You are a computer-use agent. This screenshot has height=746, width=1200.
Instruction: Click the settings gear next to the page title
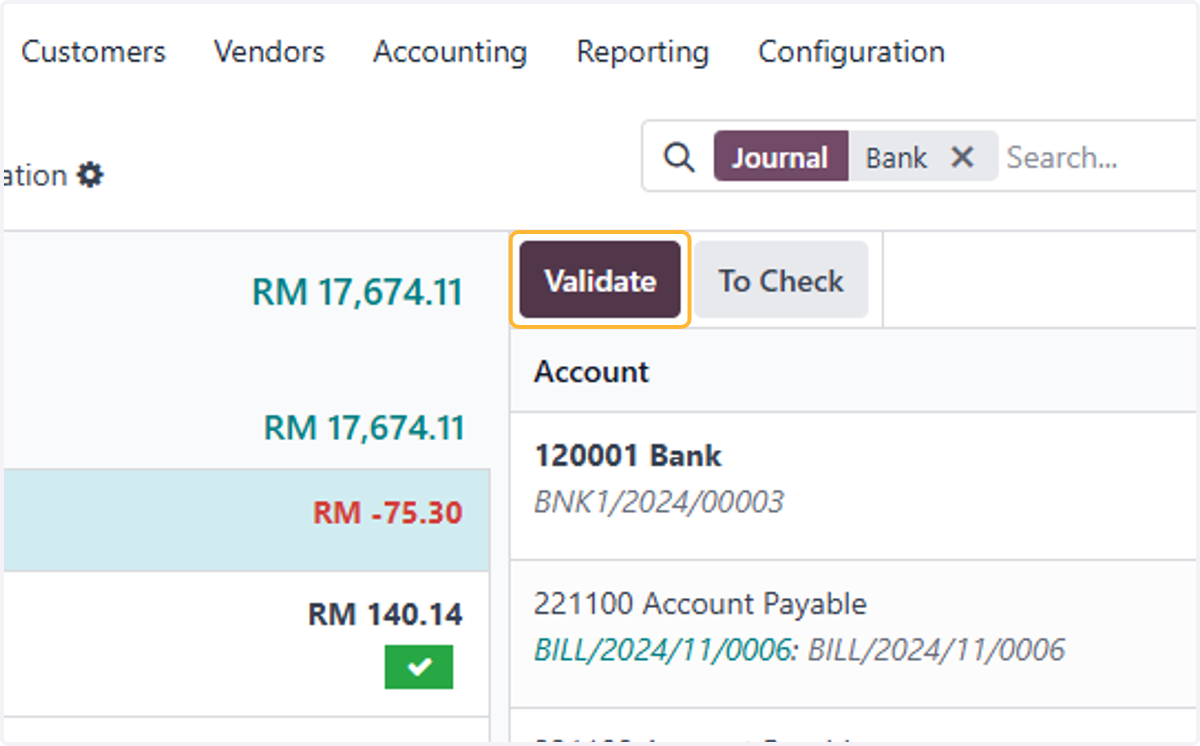coord(90,176)
